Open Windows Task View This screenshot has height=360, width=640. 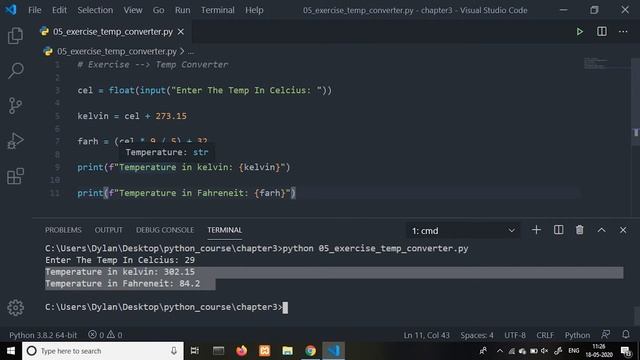[x=195, y=351]
